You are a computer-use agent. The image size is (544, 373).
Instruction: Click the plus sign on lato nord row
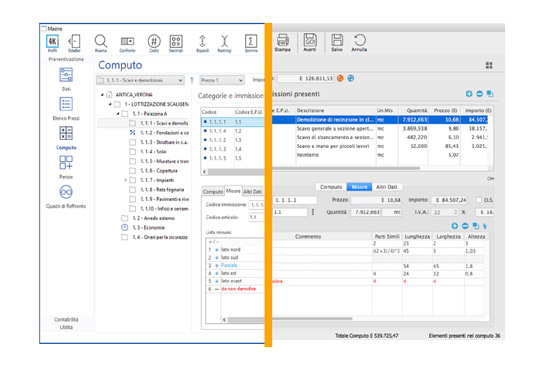pyautogui.click(x=217, y=250)
